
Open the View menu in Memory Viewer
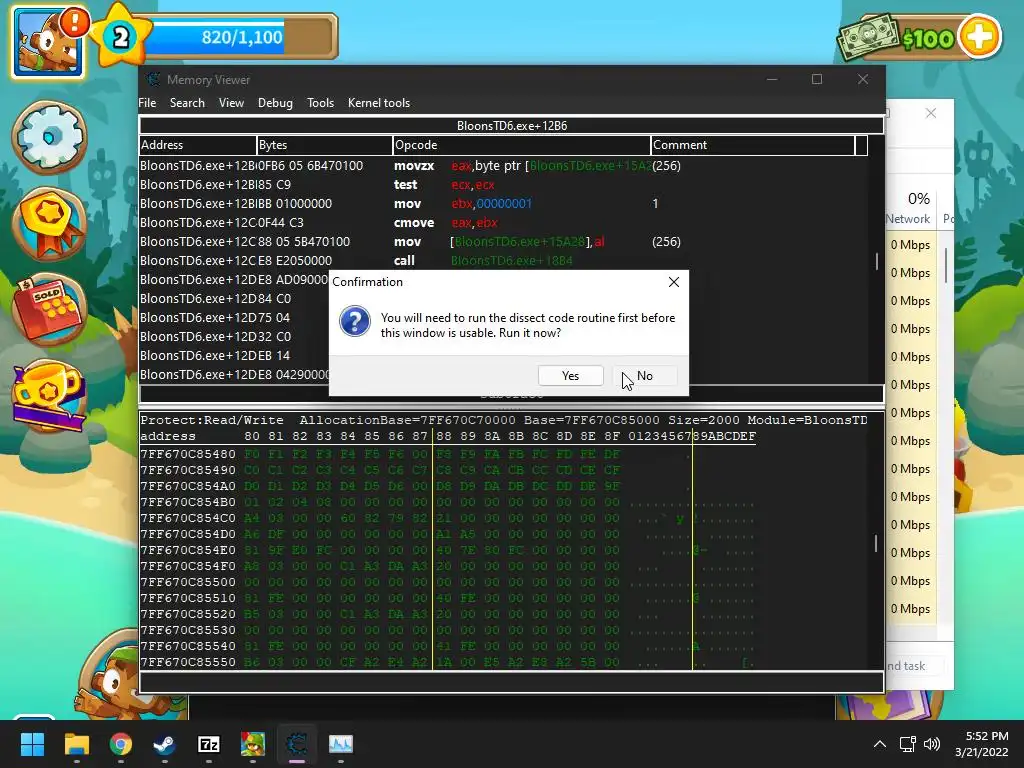(231, 103)
